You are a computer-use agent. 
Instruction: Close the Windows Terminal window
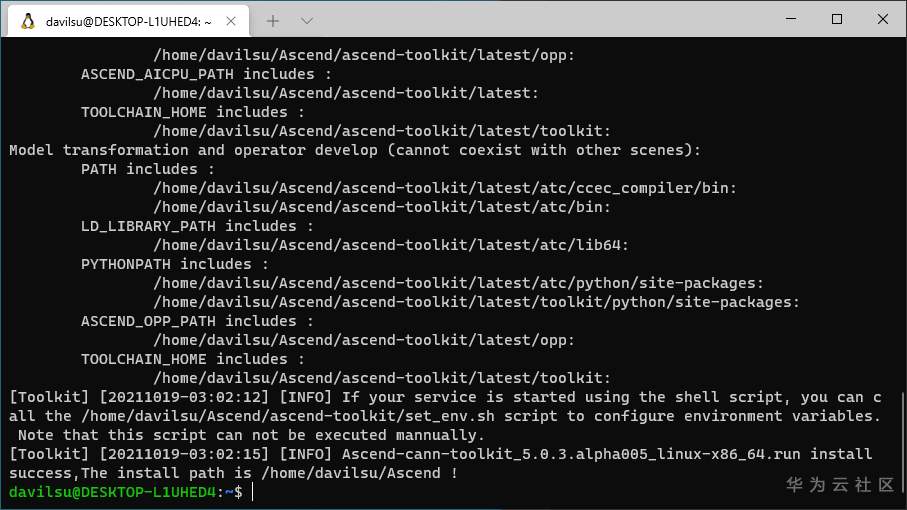click(883, 20)
